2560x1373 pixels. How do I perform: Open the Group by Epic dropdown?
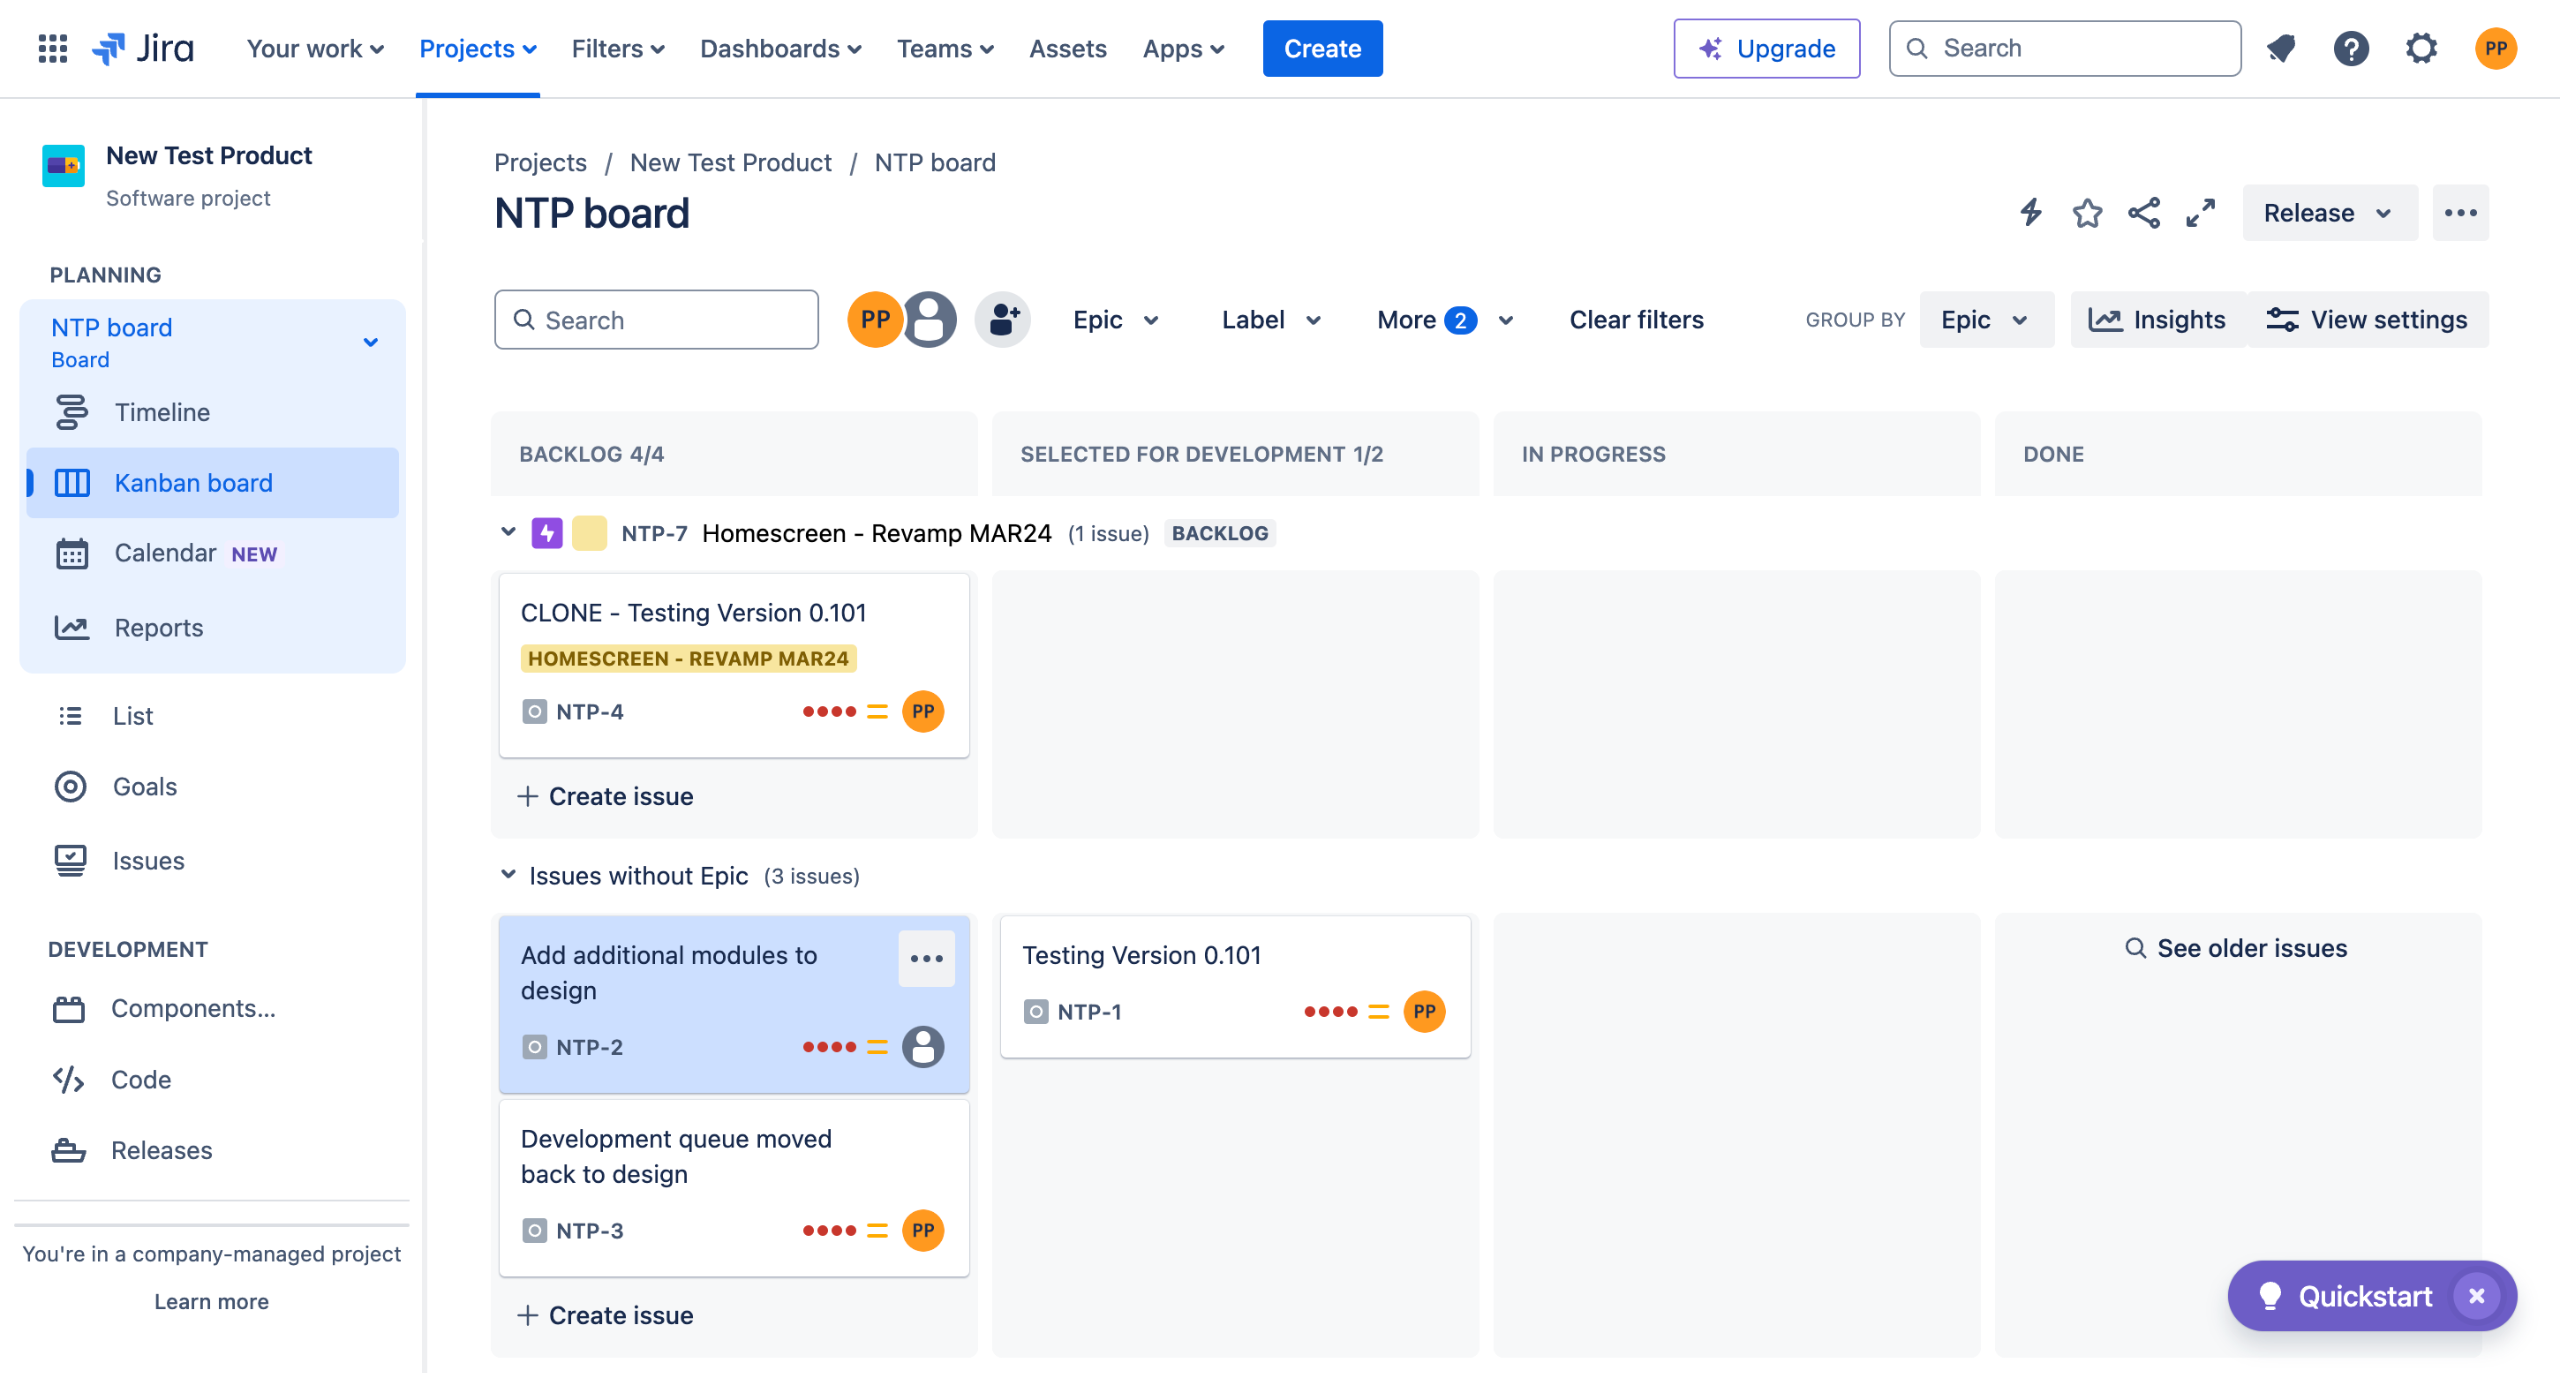tap(1986, 320)
